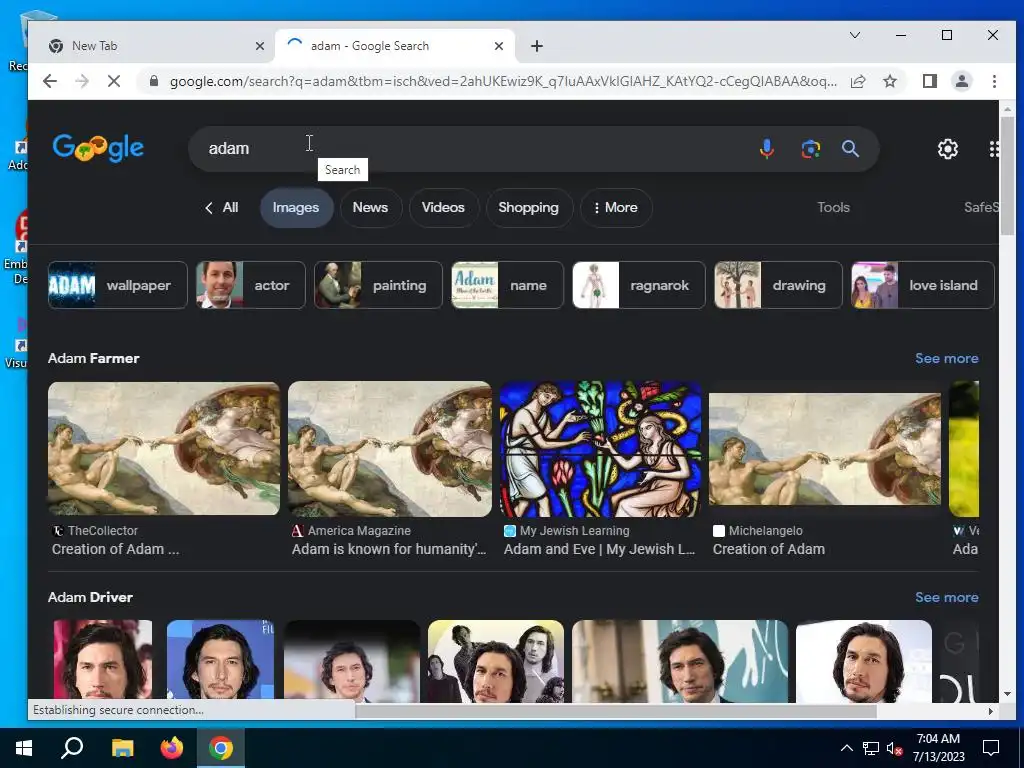Switch to the Shopping tab

(x=528, y=208)
